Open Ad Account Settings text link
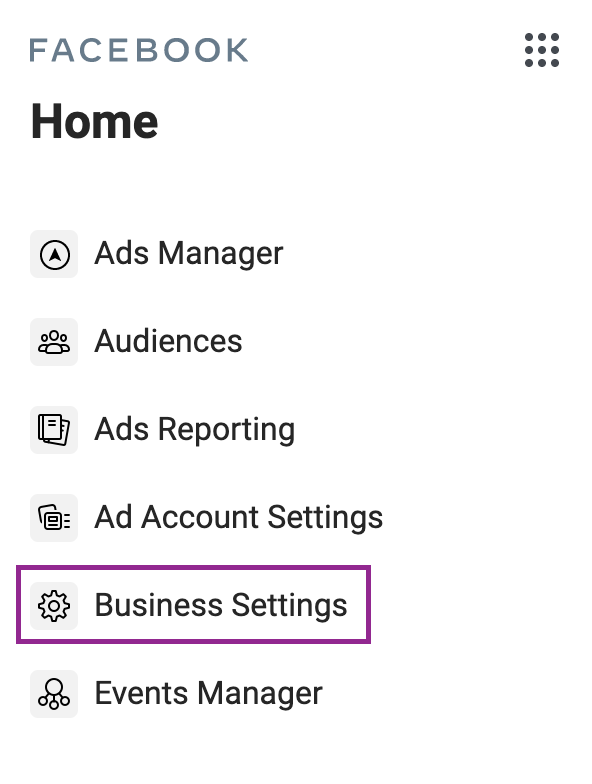The image size is (592, 784). (x=239, y=518)
